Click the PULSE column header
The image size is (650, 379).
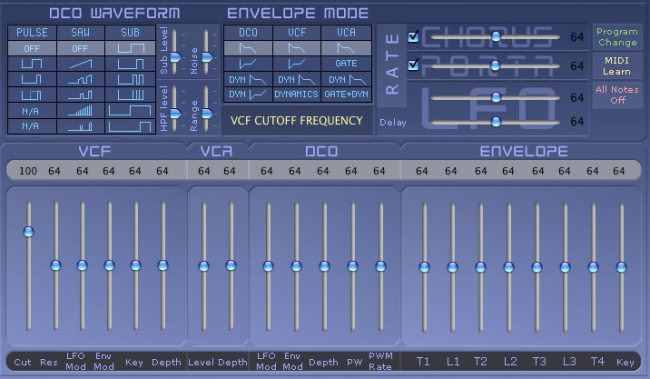point(32,32)
